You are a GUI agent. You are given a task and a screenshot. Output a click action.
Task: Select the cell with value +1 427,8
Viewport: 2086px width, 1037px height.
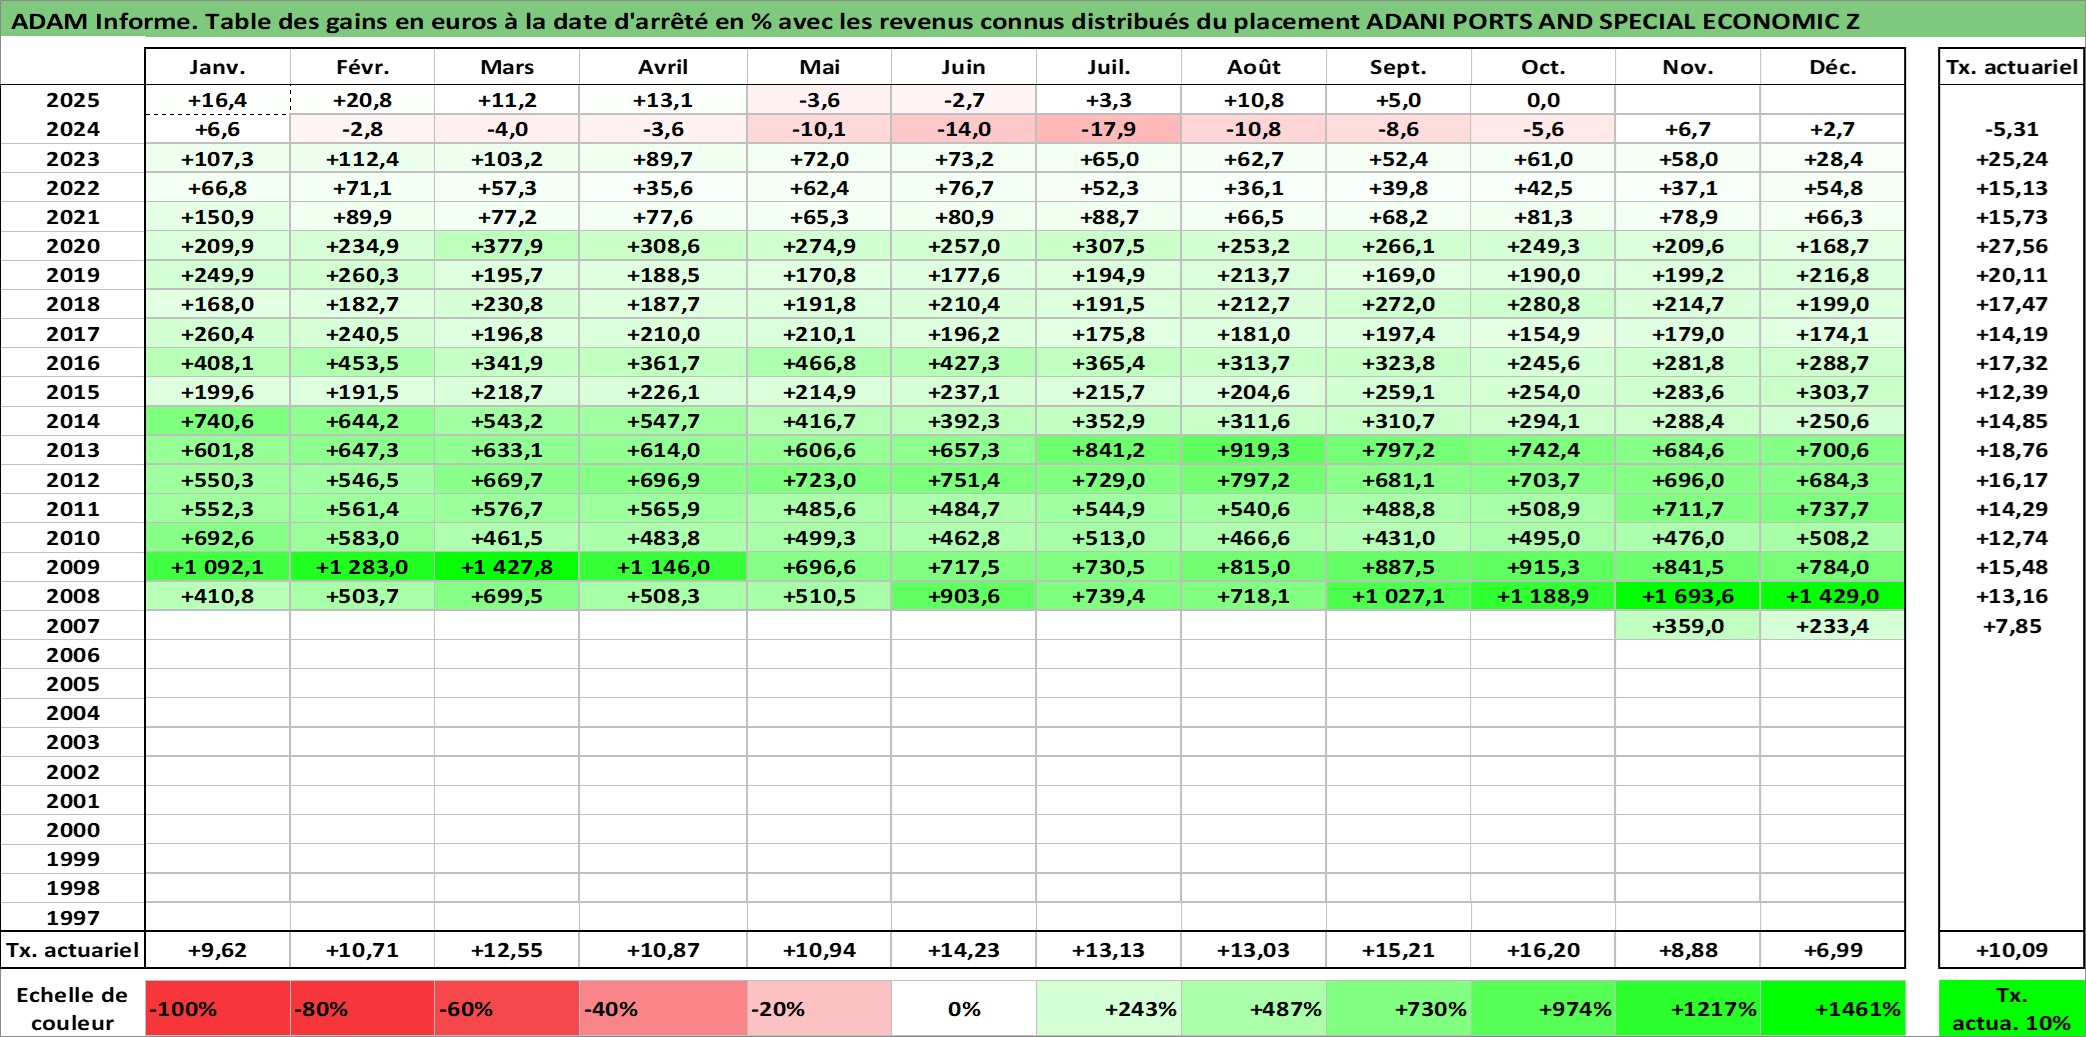pyautogui.click(x=507, y=567)
